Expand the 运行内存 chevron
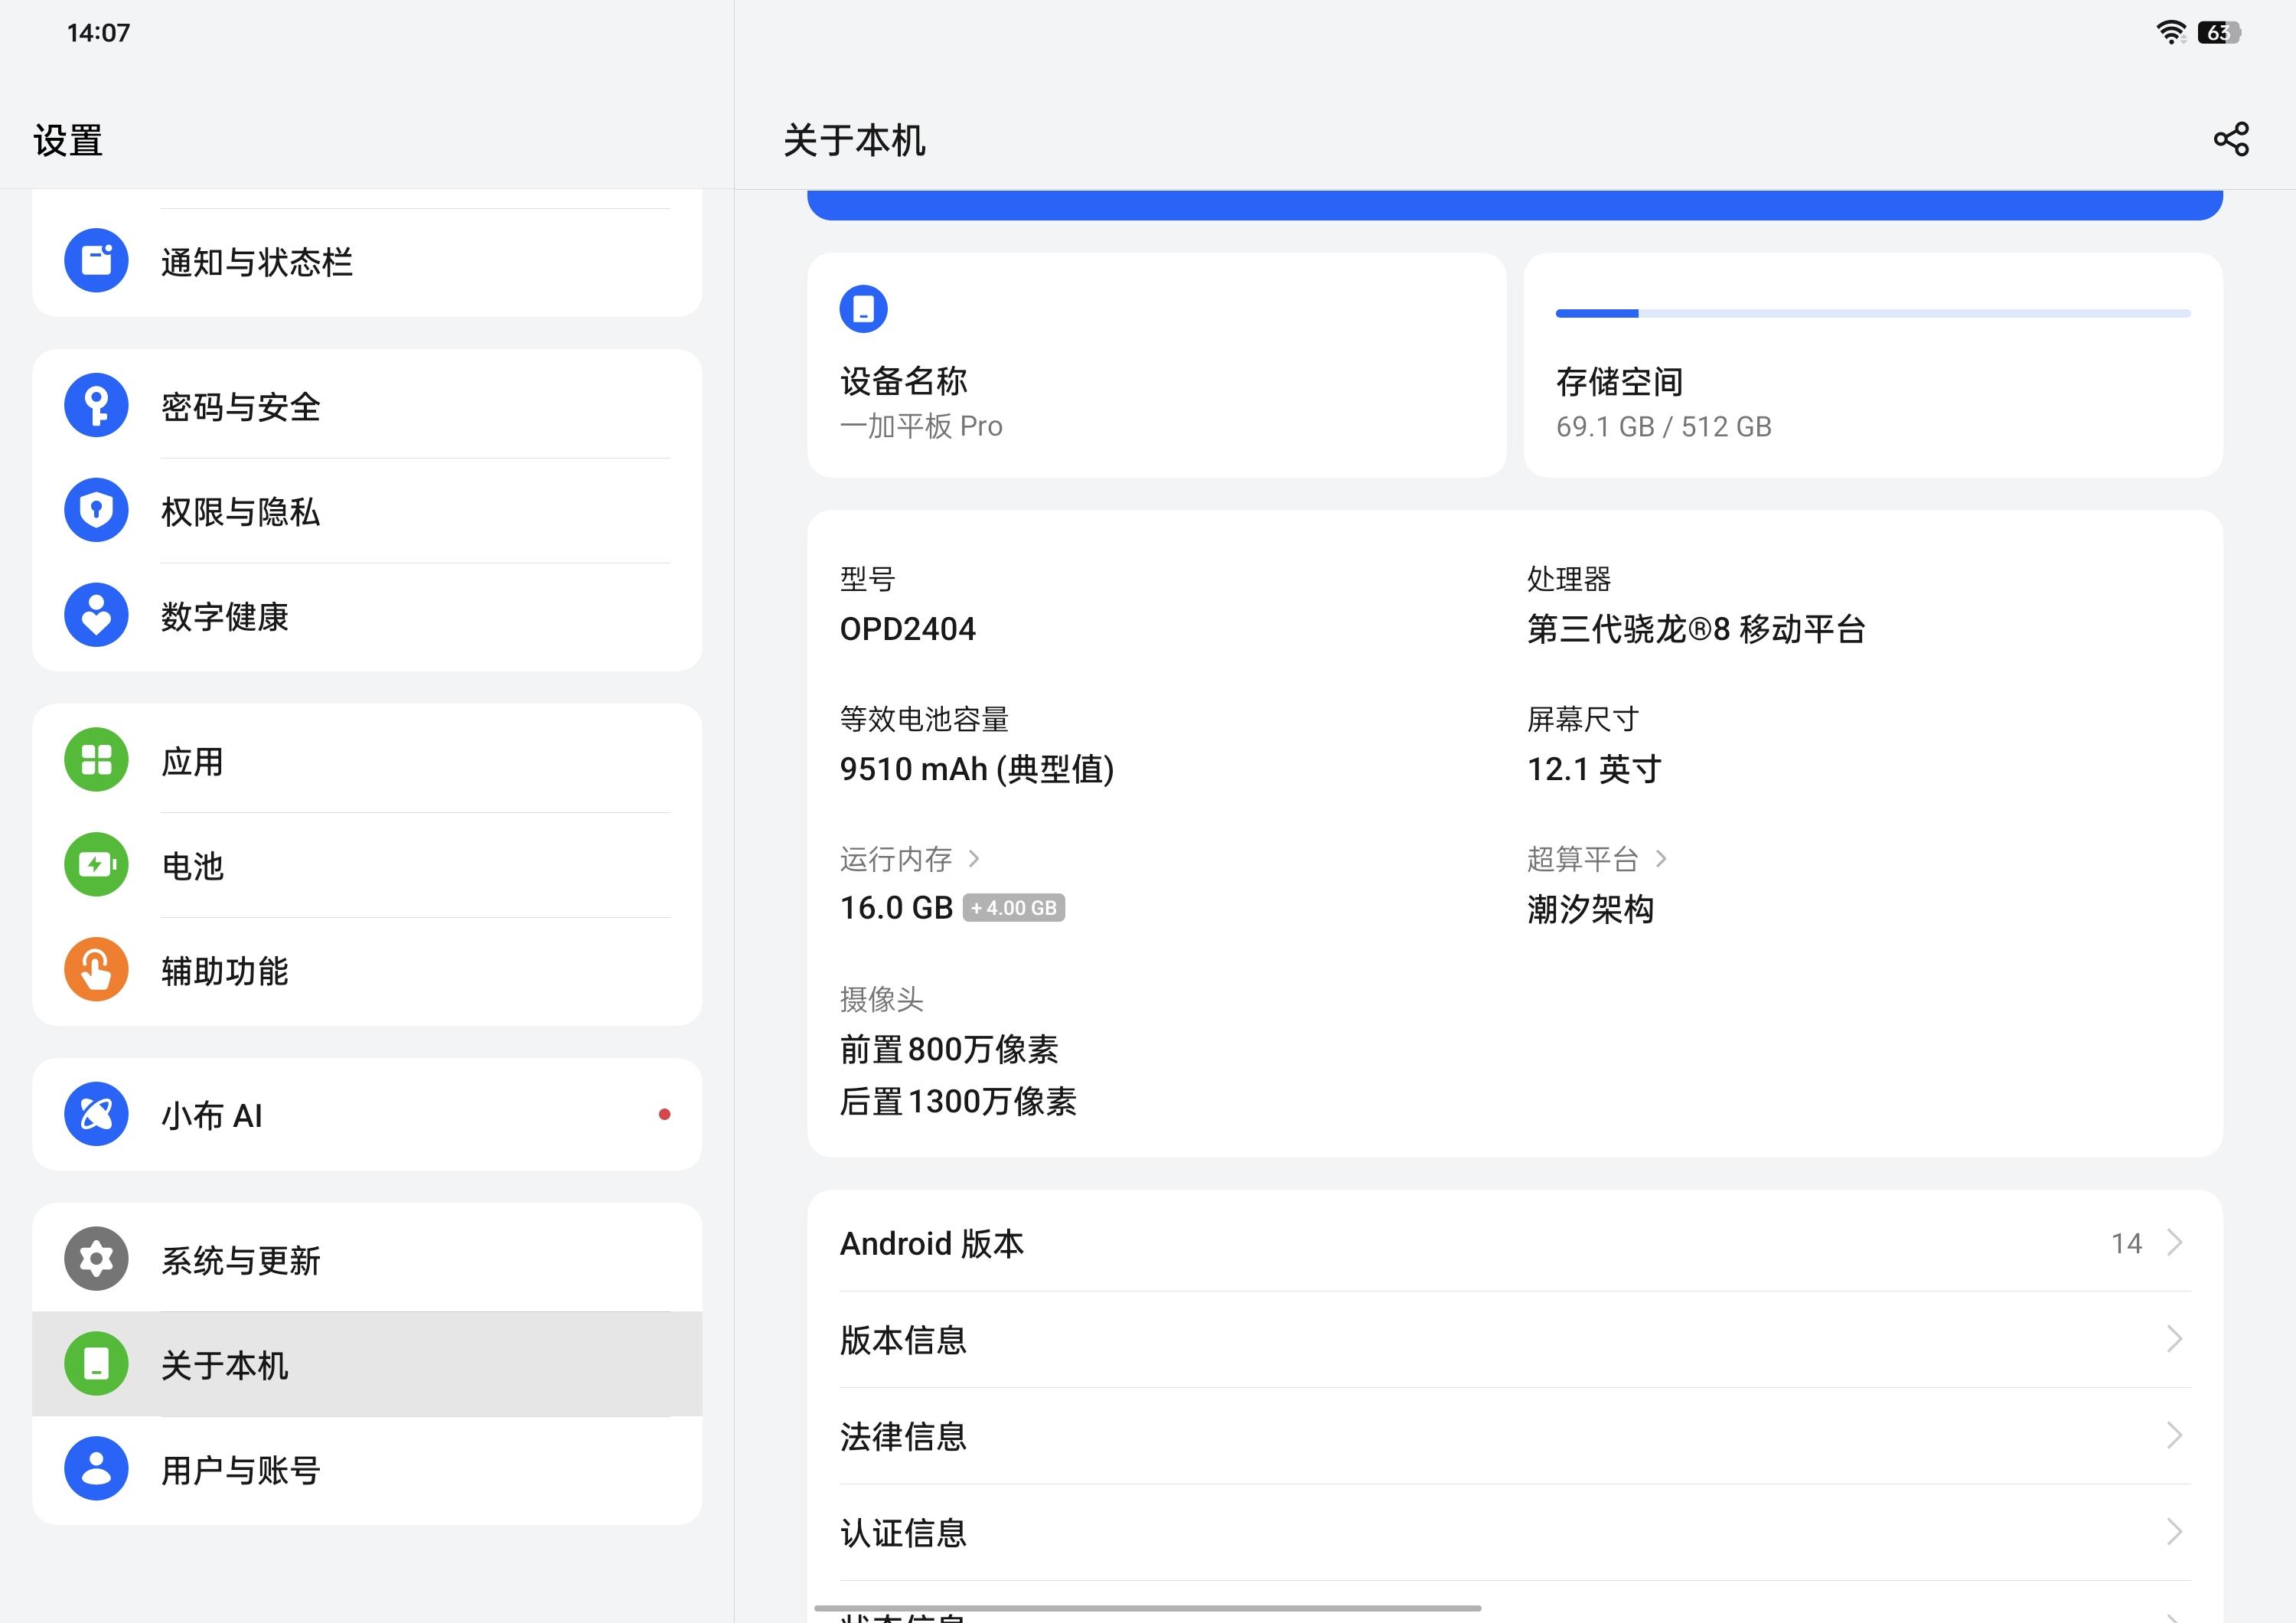This screenshot has width=2296, height=1623. pos(974,858)
